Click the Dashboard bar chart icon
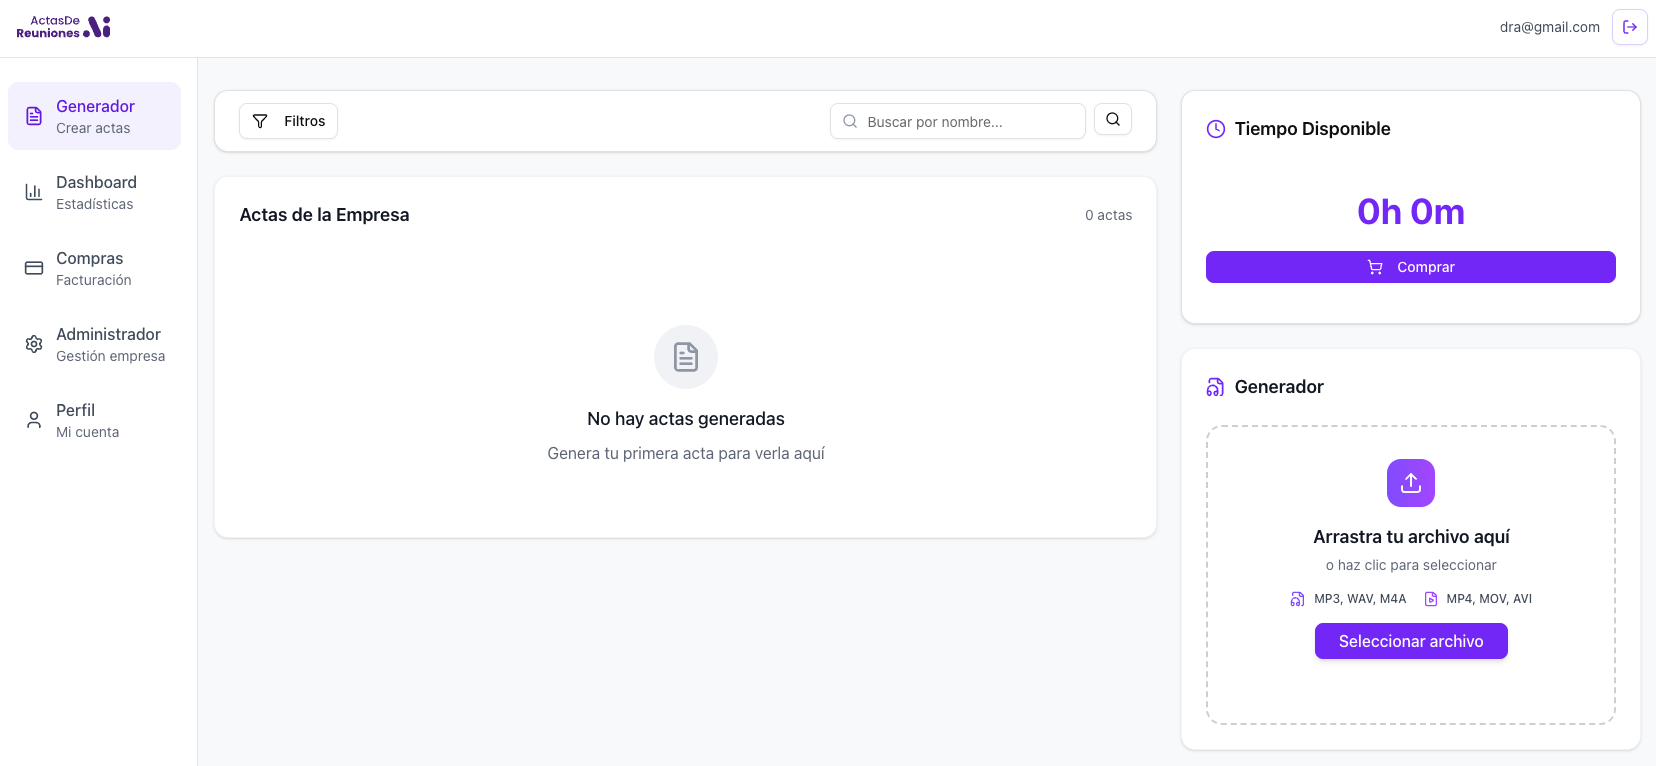 tap(34, 192)
